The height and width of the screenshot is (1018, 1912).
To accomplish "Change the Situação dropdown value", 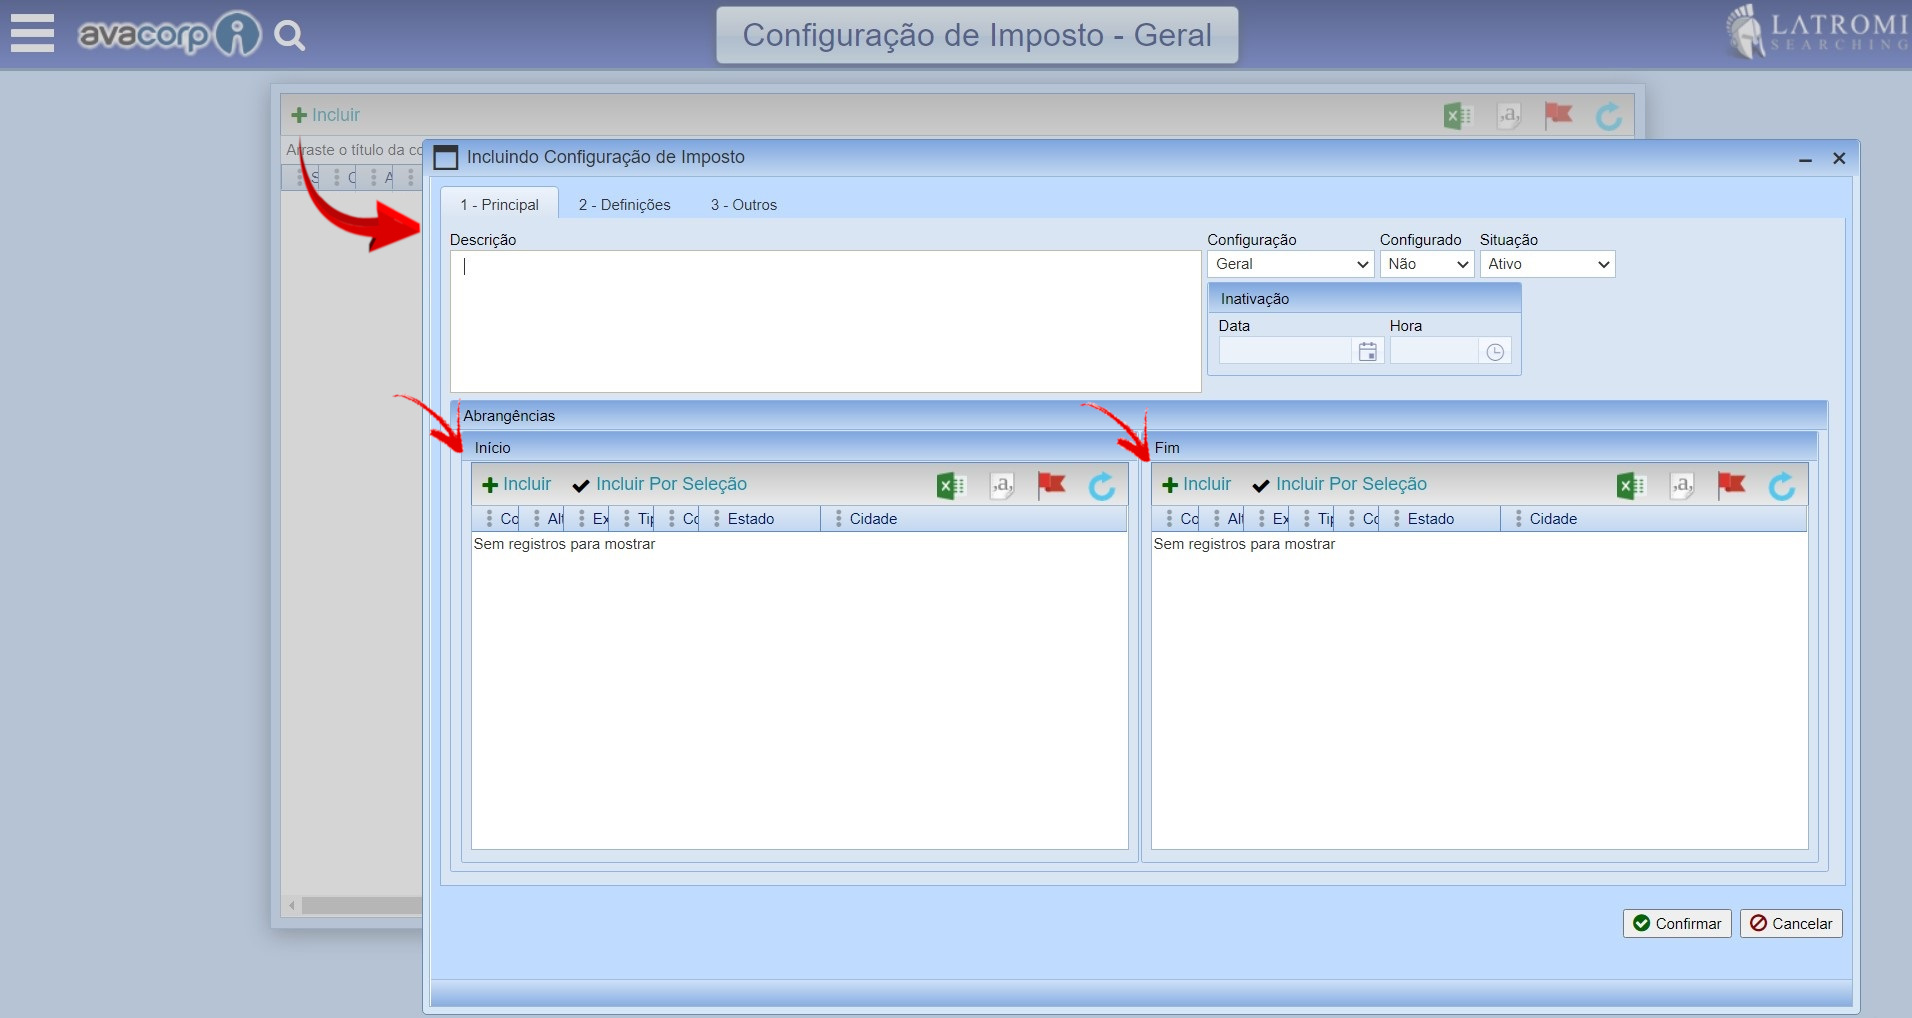I will tap(1546, 264).
